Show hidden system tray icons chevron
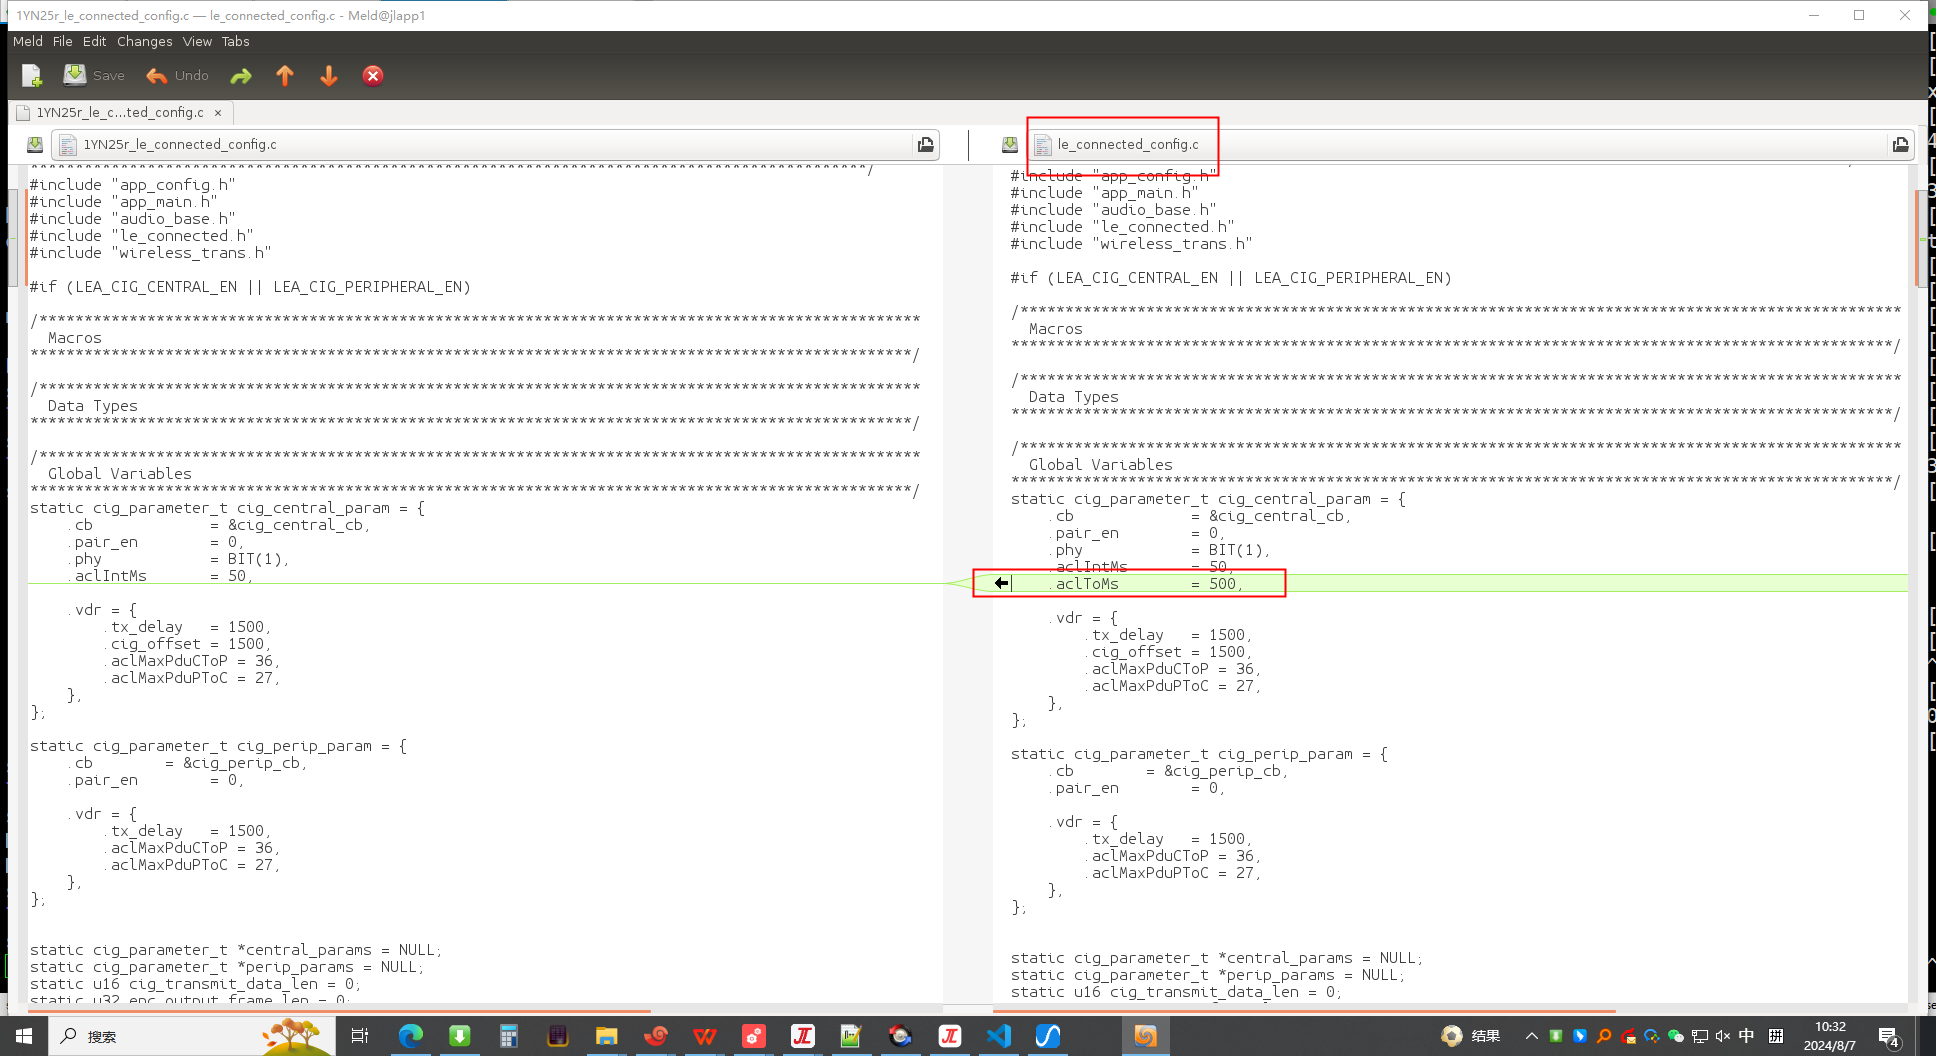 click(1531, 1036)
